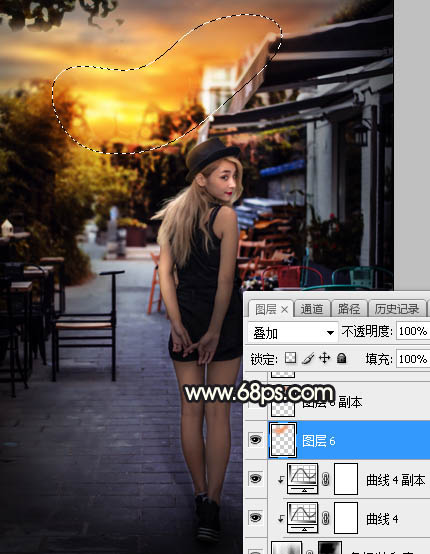The width and height of the screenshot is (430, 554).
Task: Click the 不透明度 opacity value field
Action: pos(413,331)
